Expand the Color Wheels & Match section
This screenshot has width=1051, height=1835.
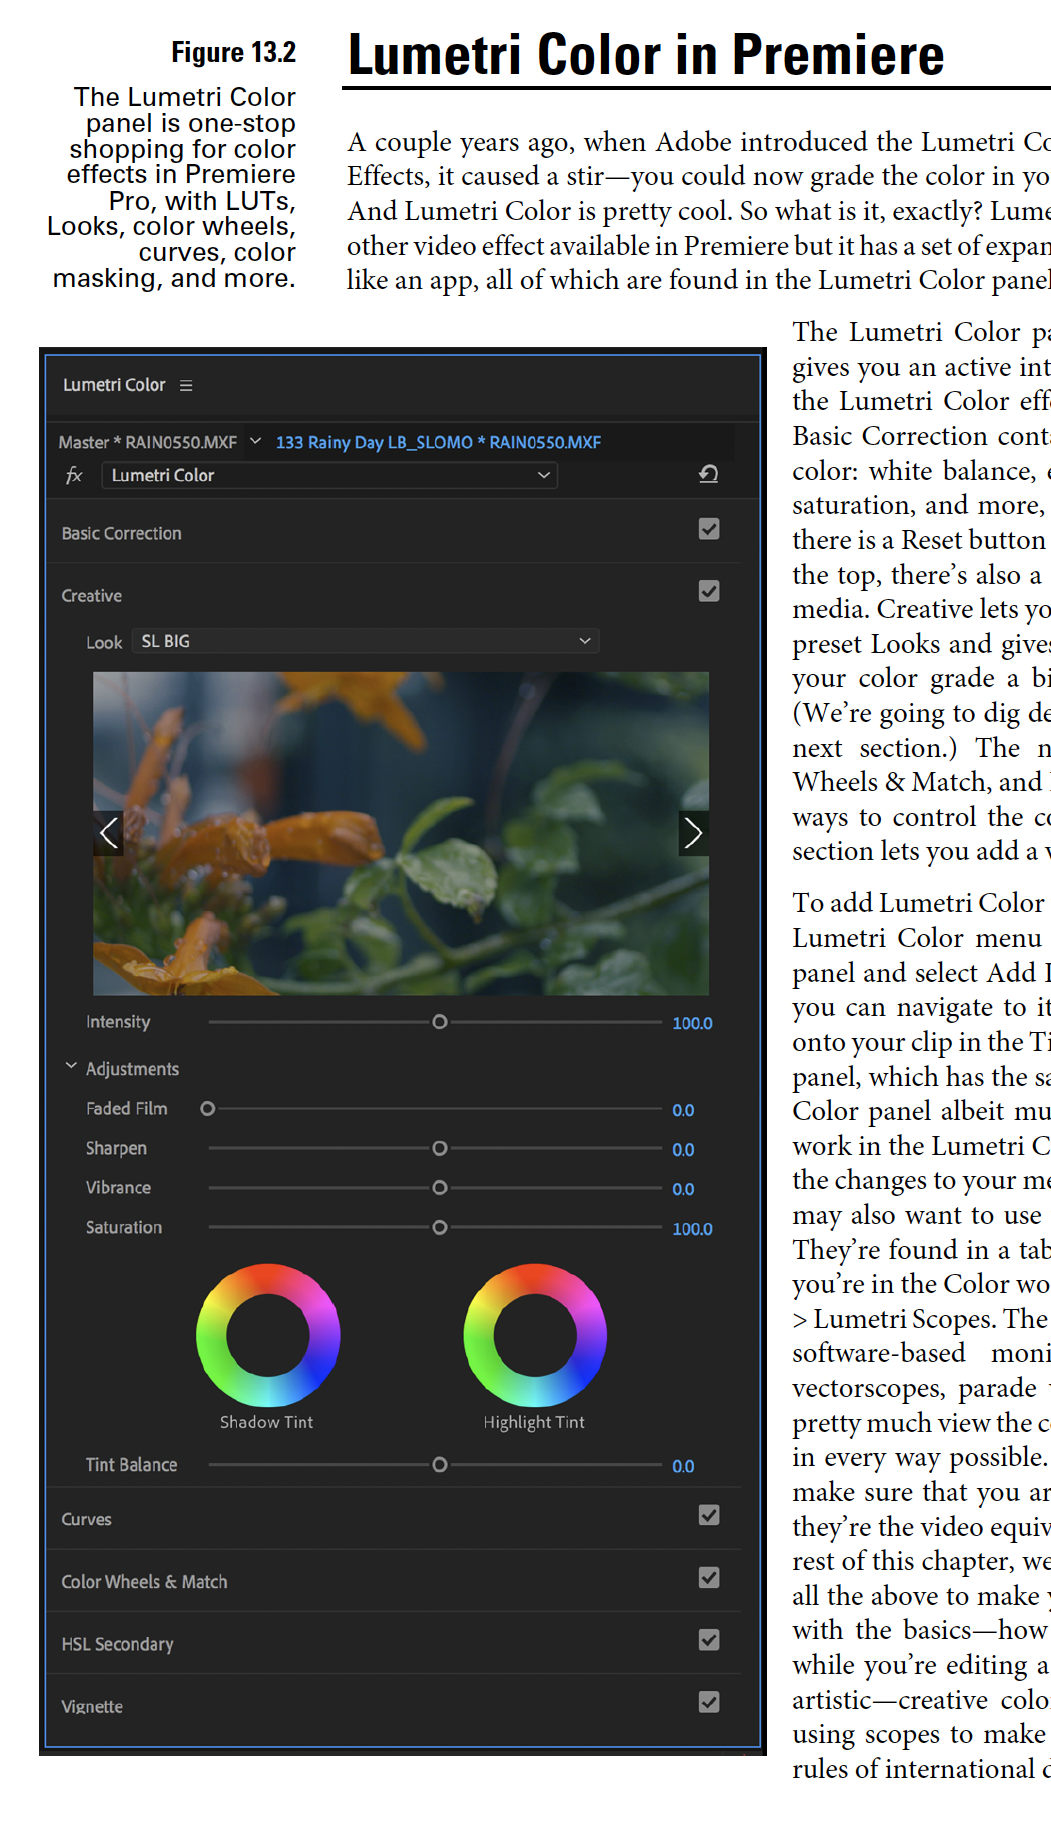tap(145, 1582)
